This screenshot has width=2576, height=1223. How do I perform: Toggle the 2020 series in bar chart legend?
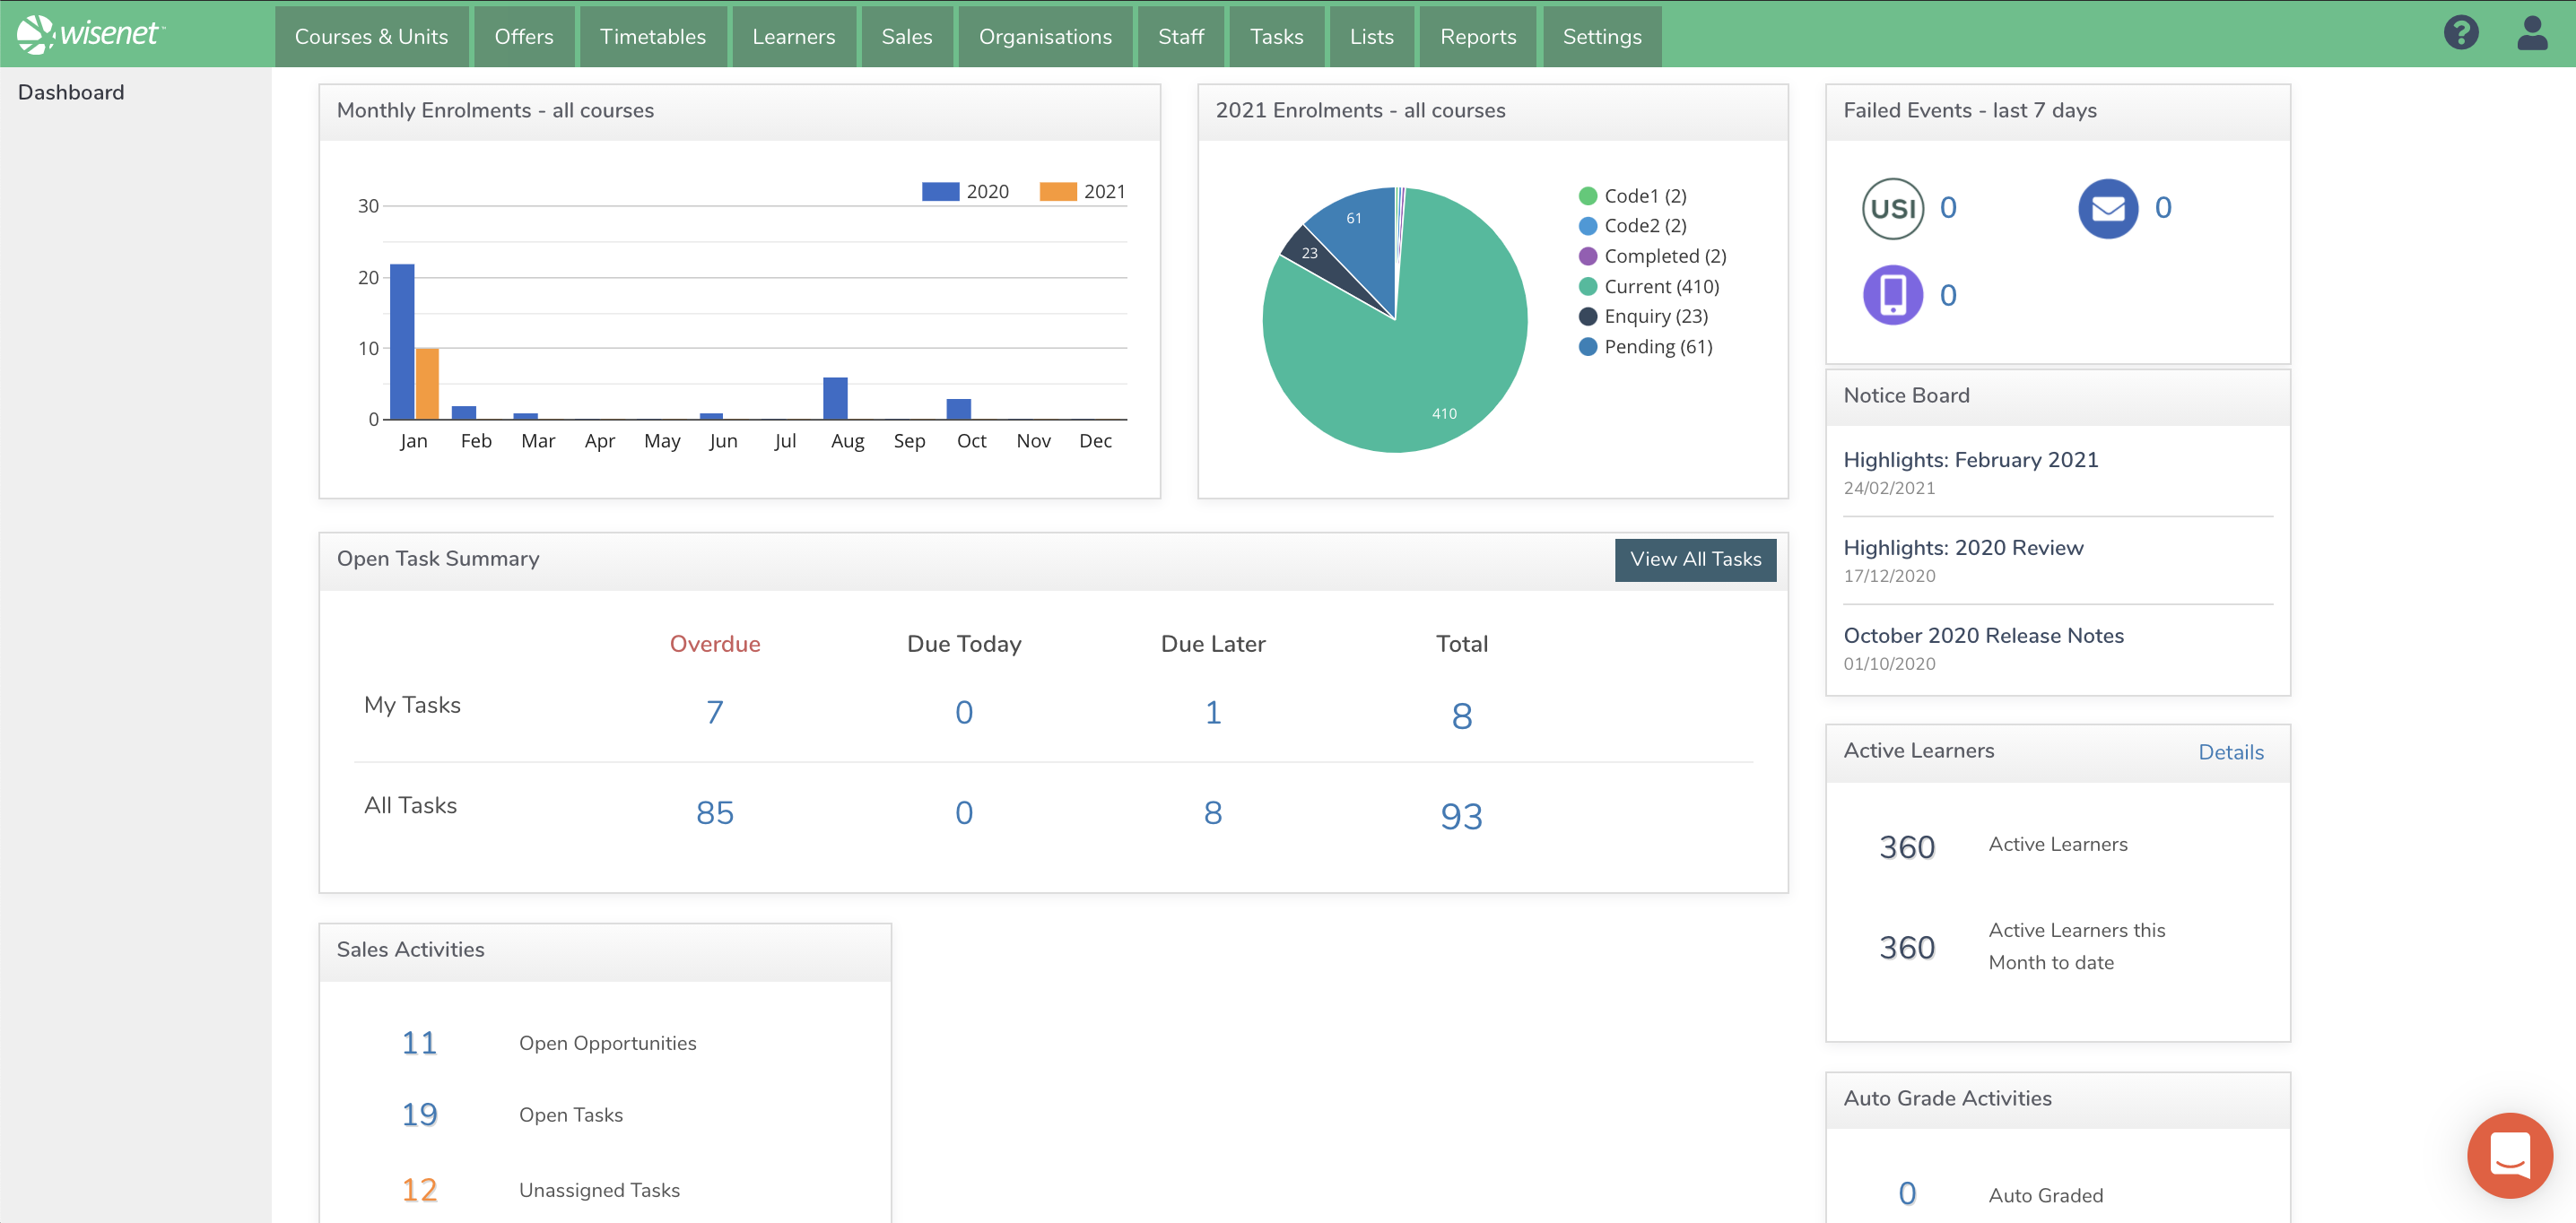click(965, 191)
